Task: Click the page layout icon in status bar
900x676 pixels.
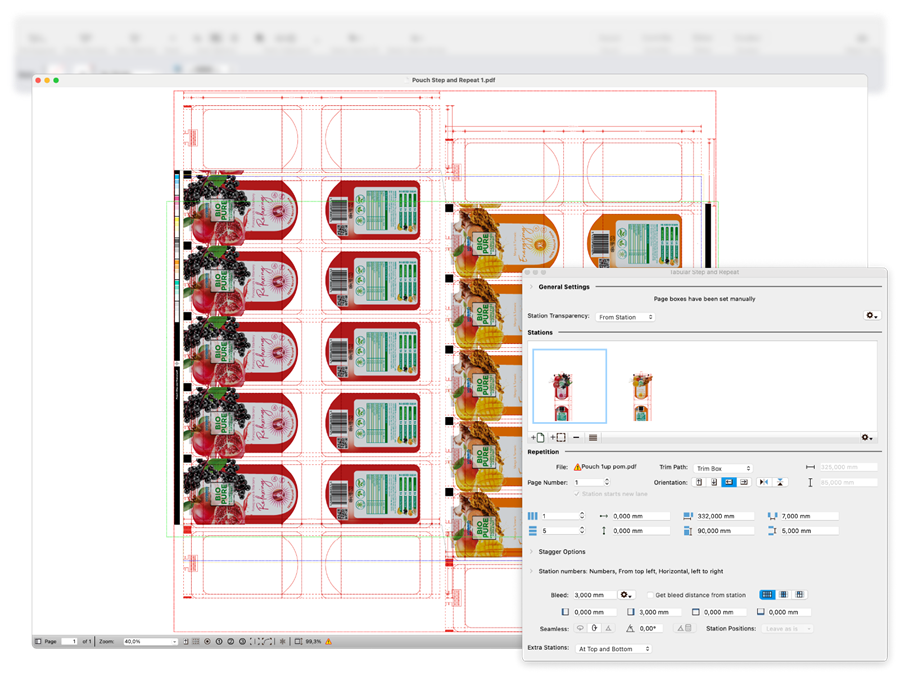Action: pos(38,642)
